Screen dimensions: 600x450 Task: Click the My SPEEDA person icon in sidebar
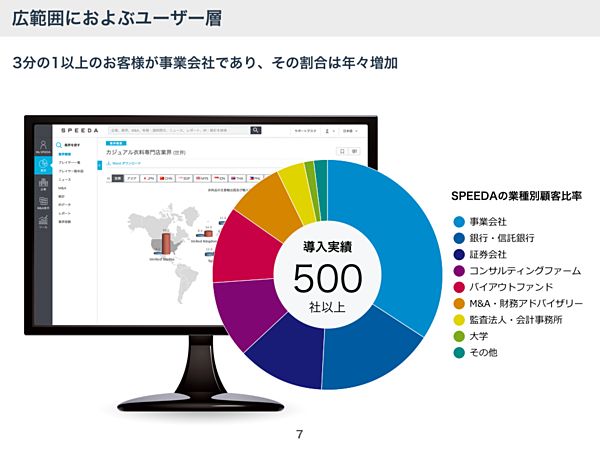click(42, 146)
